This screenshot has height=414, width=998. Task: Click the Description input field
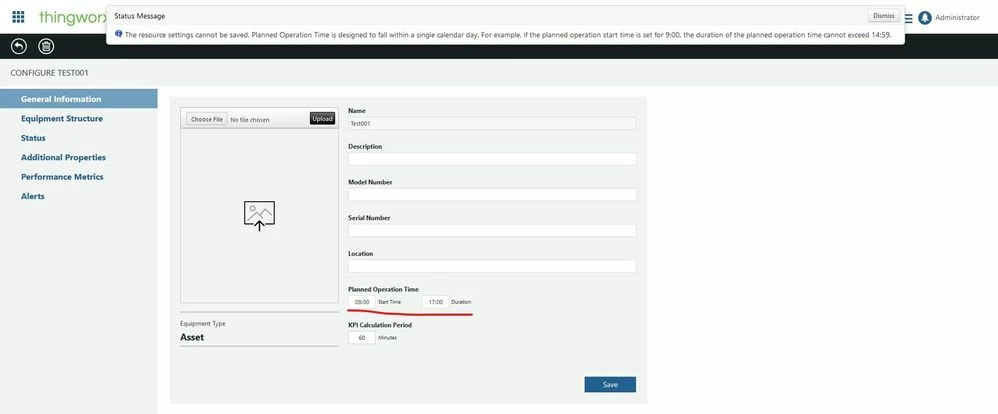(492, 159)
